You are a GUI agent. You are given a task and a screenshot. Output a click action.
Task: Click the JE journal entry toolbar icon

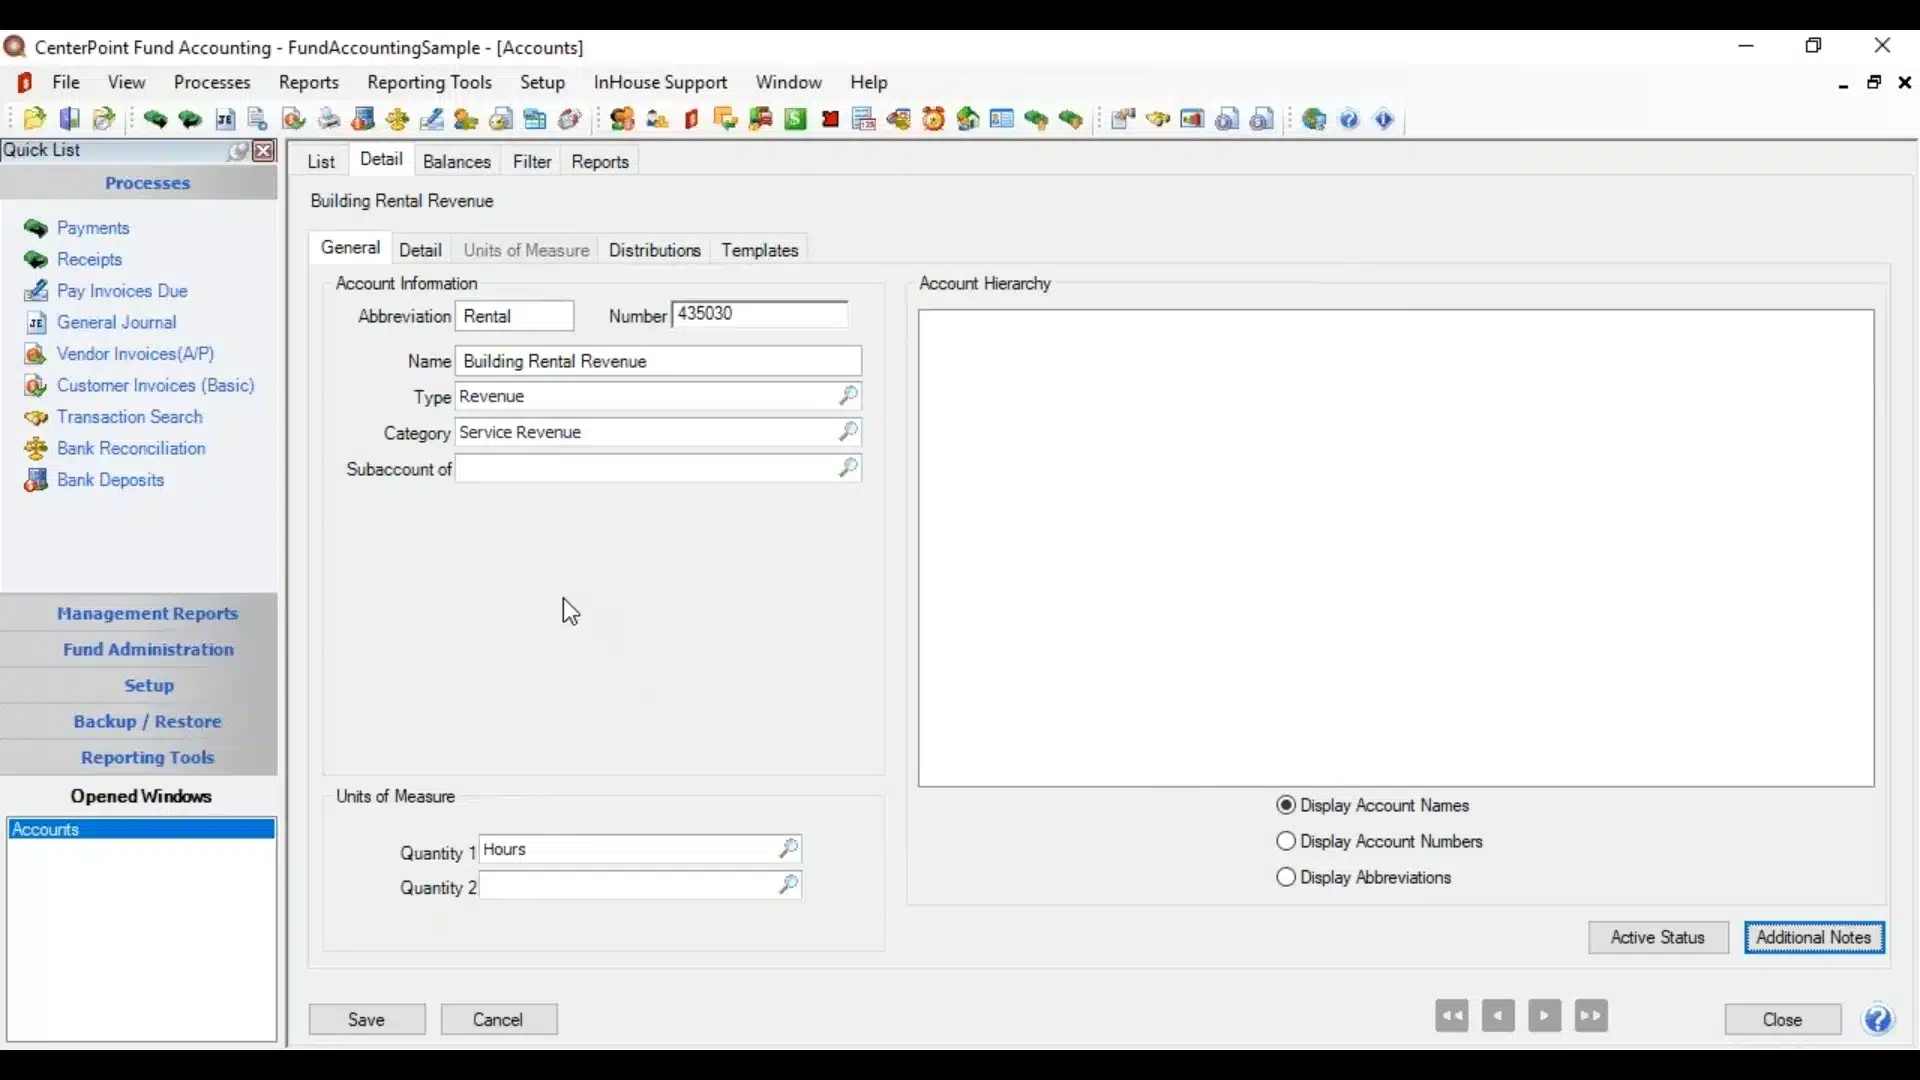click(225, 119)
